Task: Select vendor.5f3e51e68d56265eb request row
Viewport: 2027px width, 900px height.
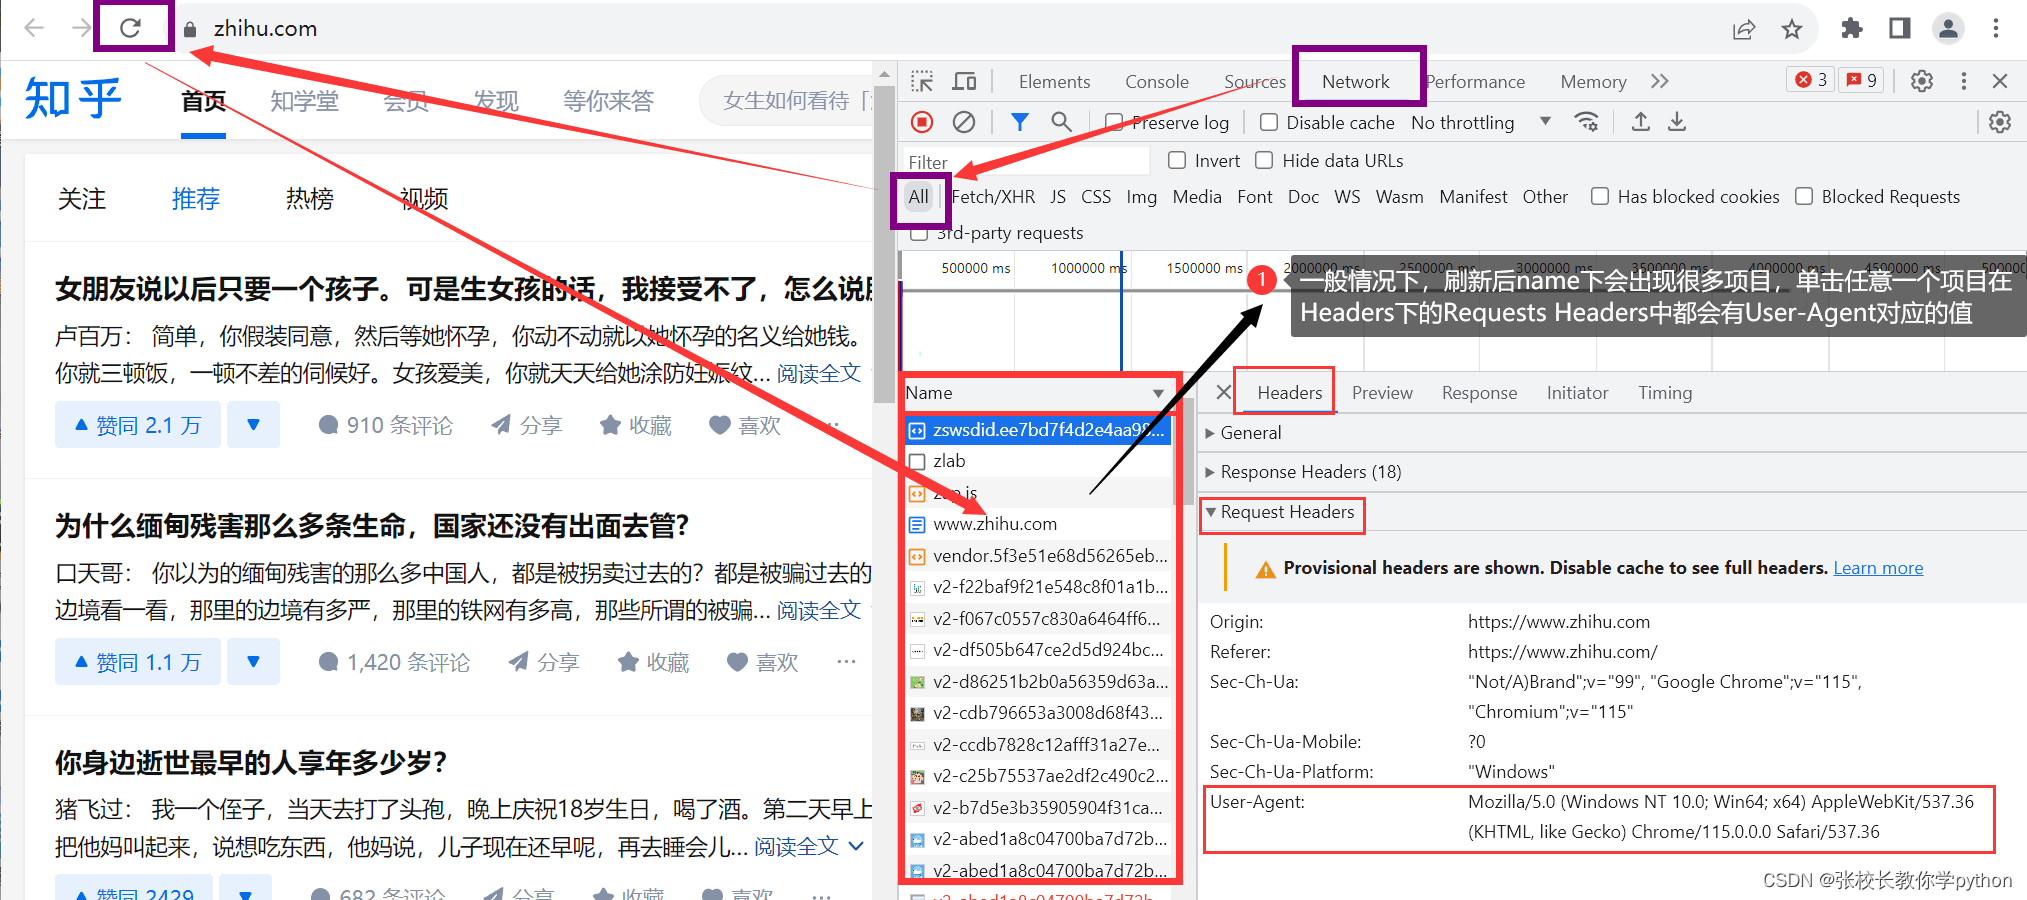Action: click(1036, 556)
